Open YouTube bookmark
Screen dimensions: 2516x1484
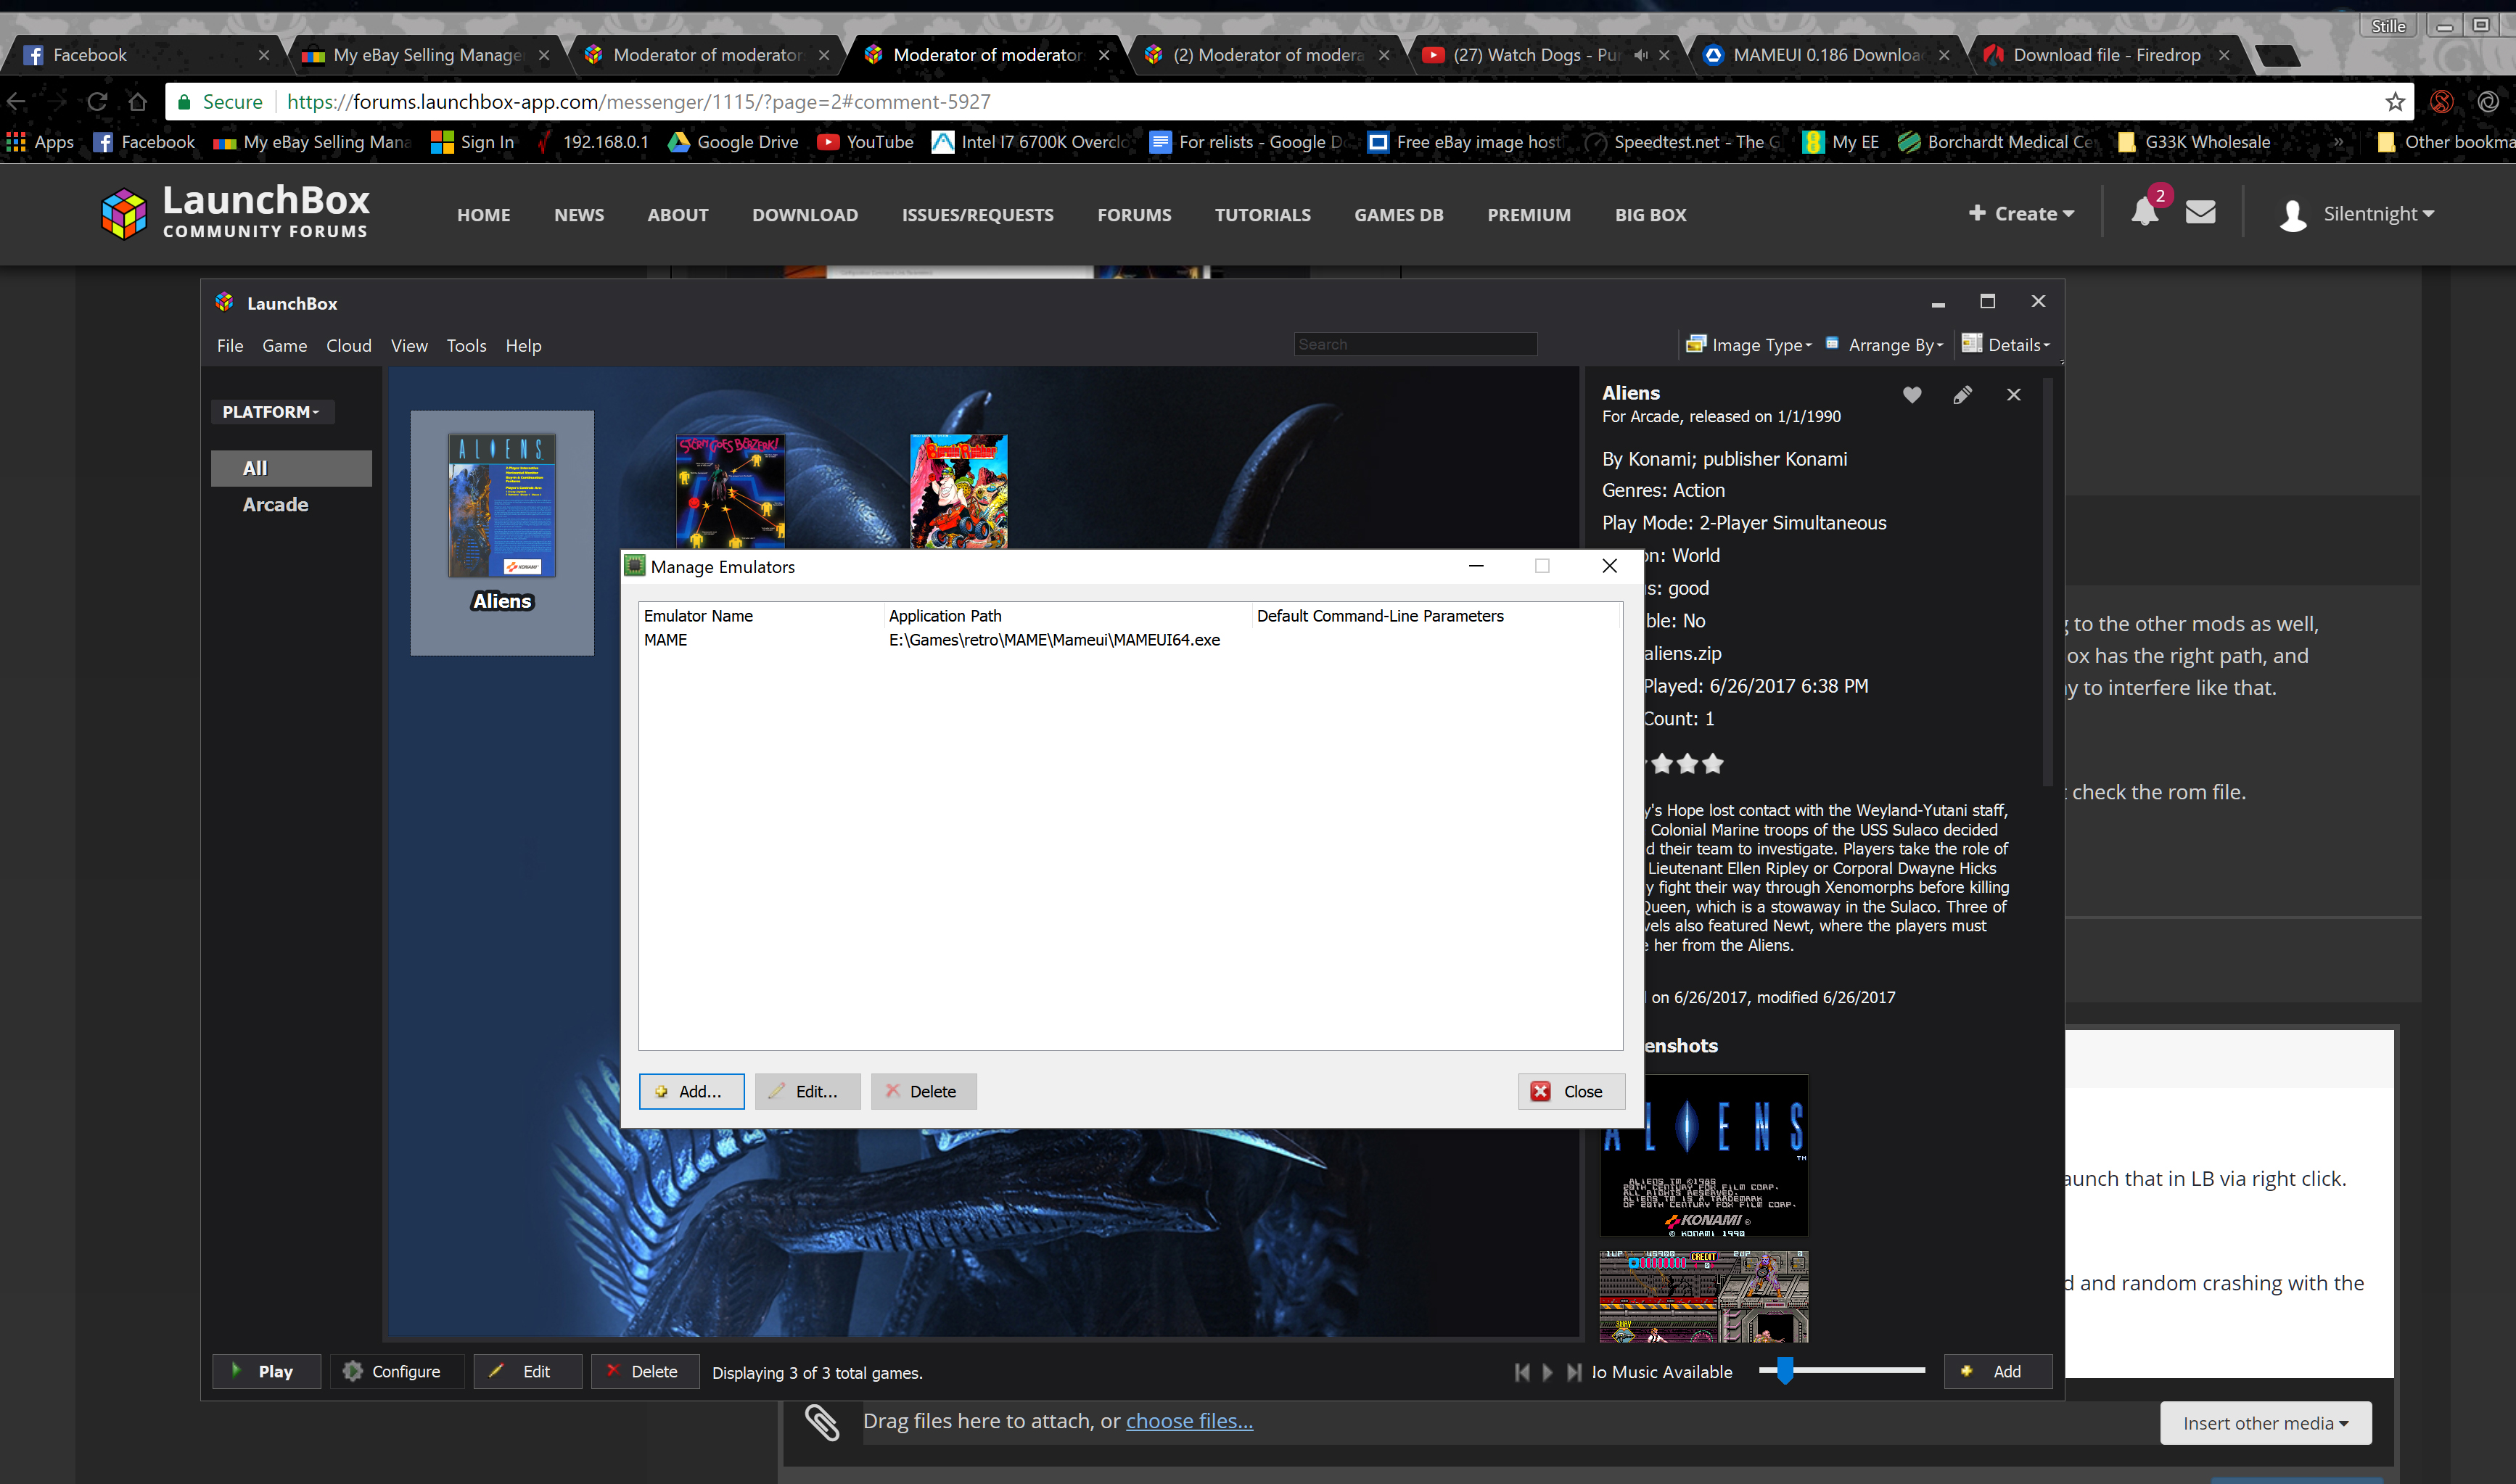[865, 142]
